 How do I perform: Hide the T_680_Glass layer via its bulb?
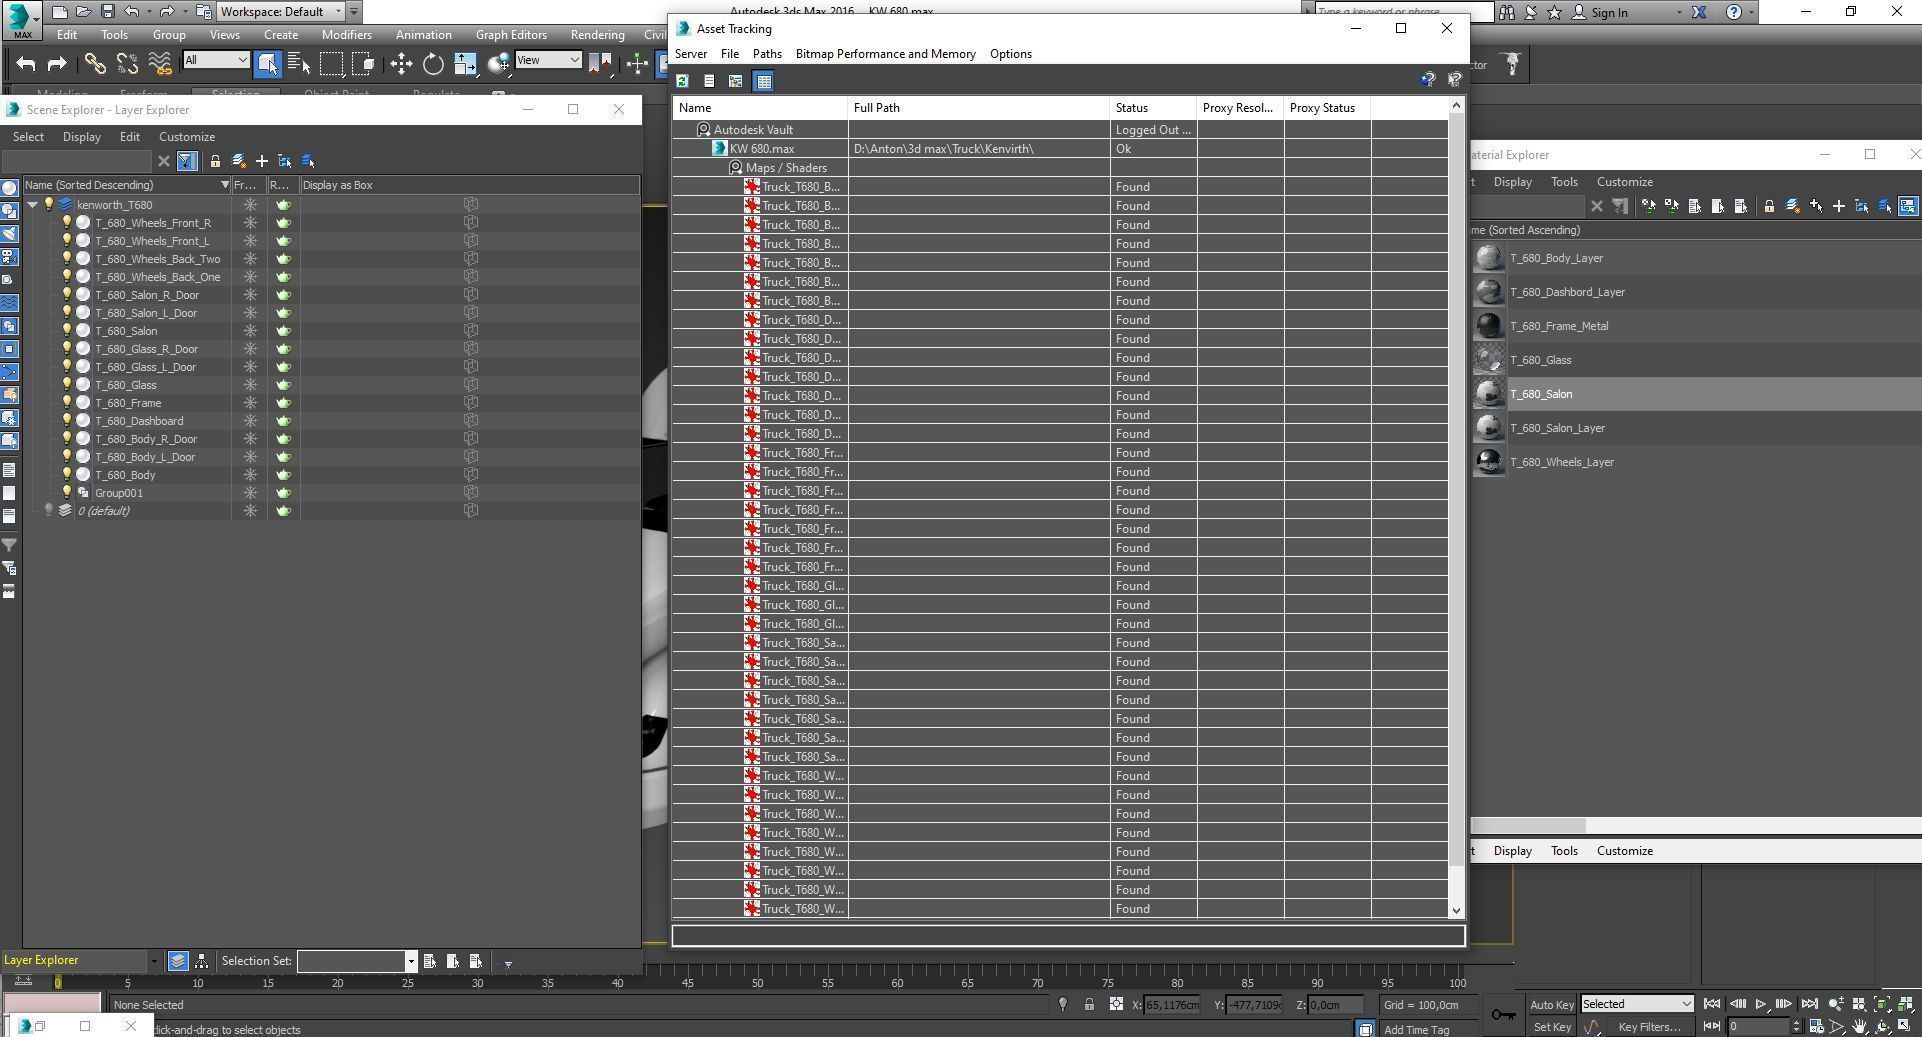(67, 384)
